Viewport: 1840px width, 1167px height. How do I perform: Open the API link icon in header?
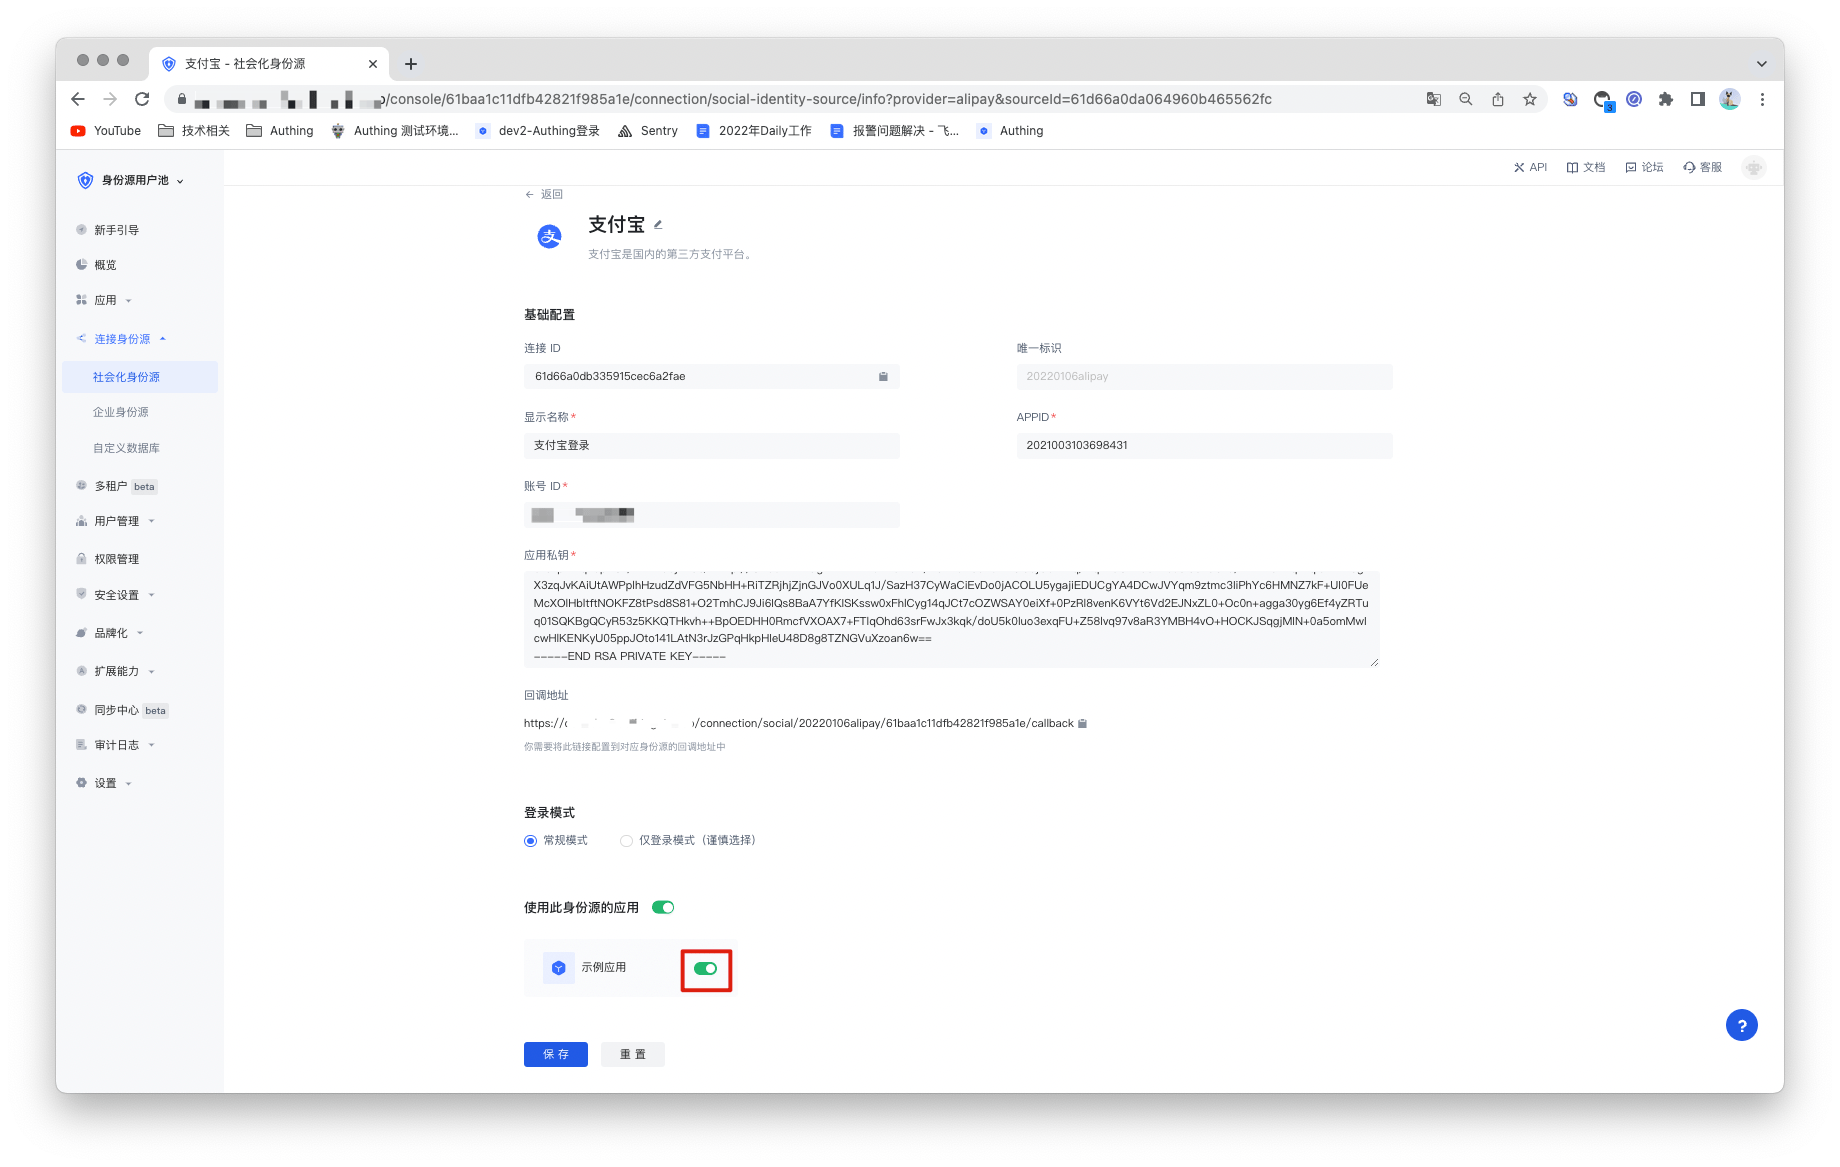point(1530,168)
